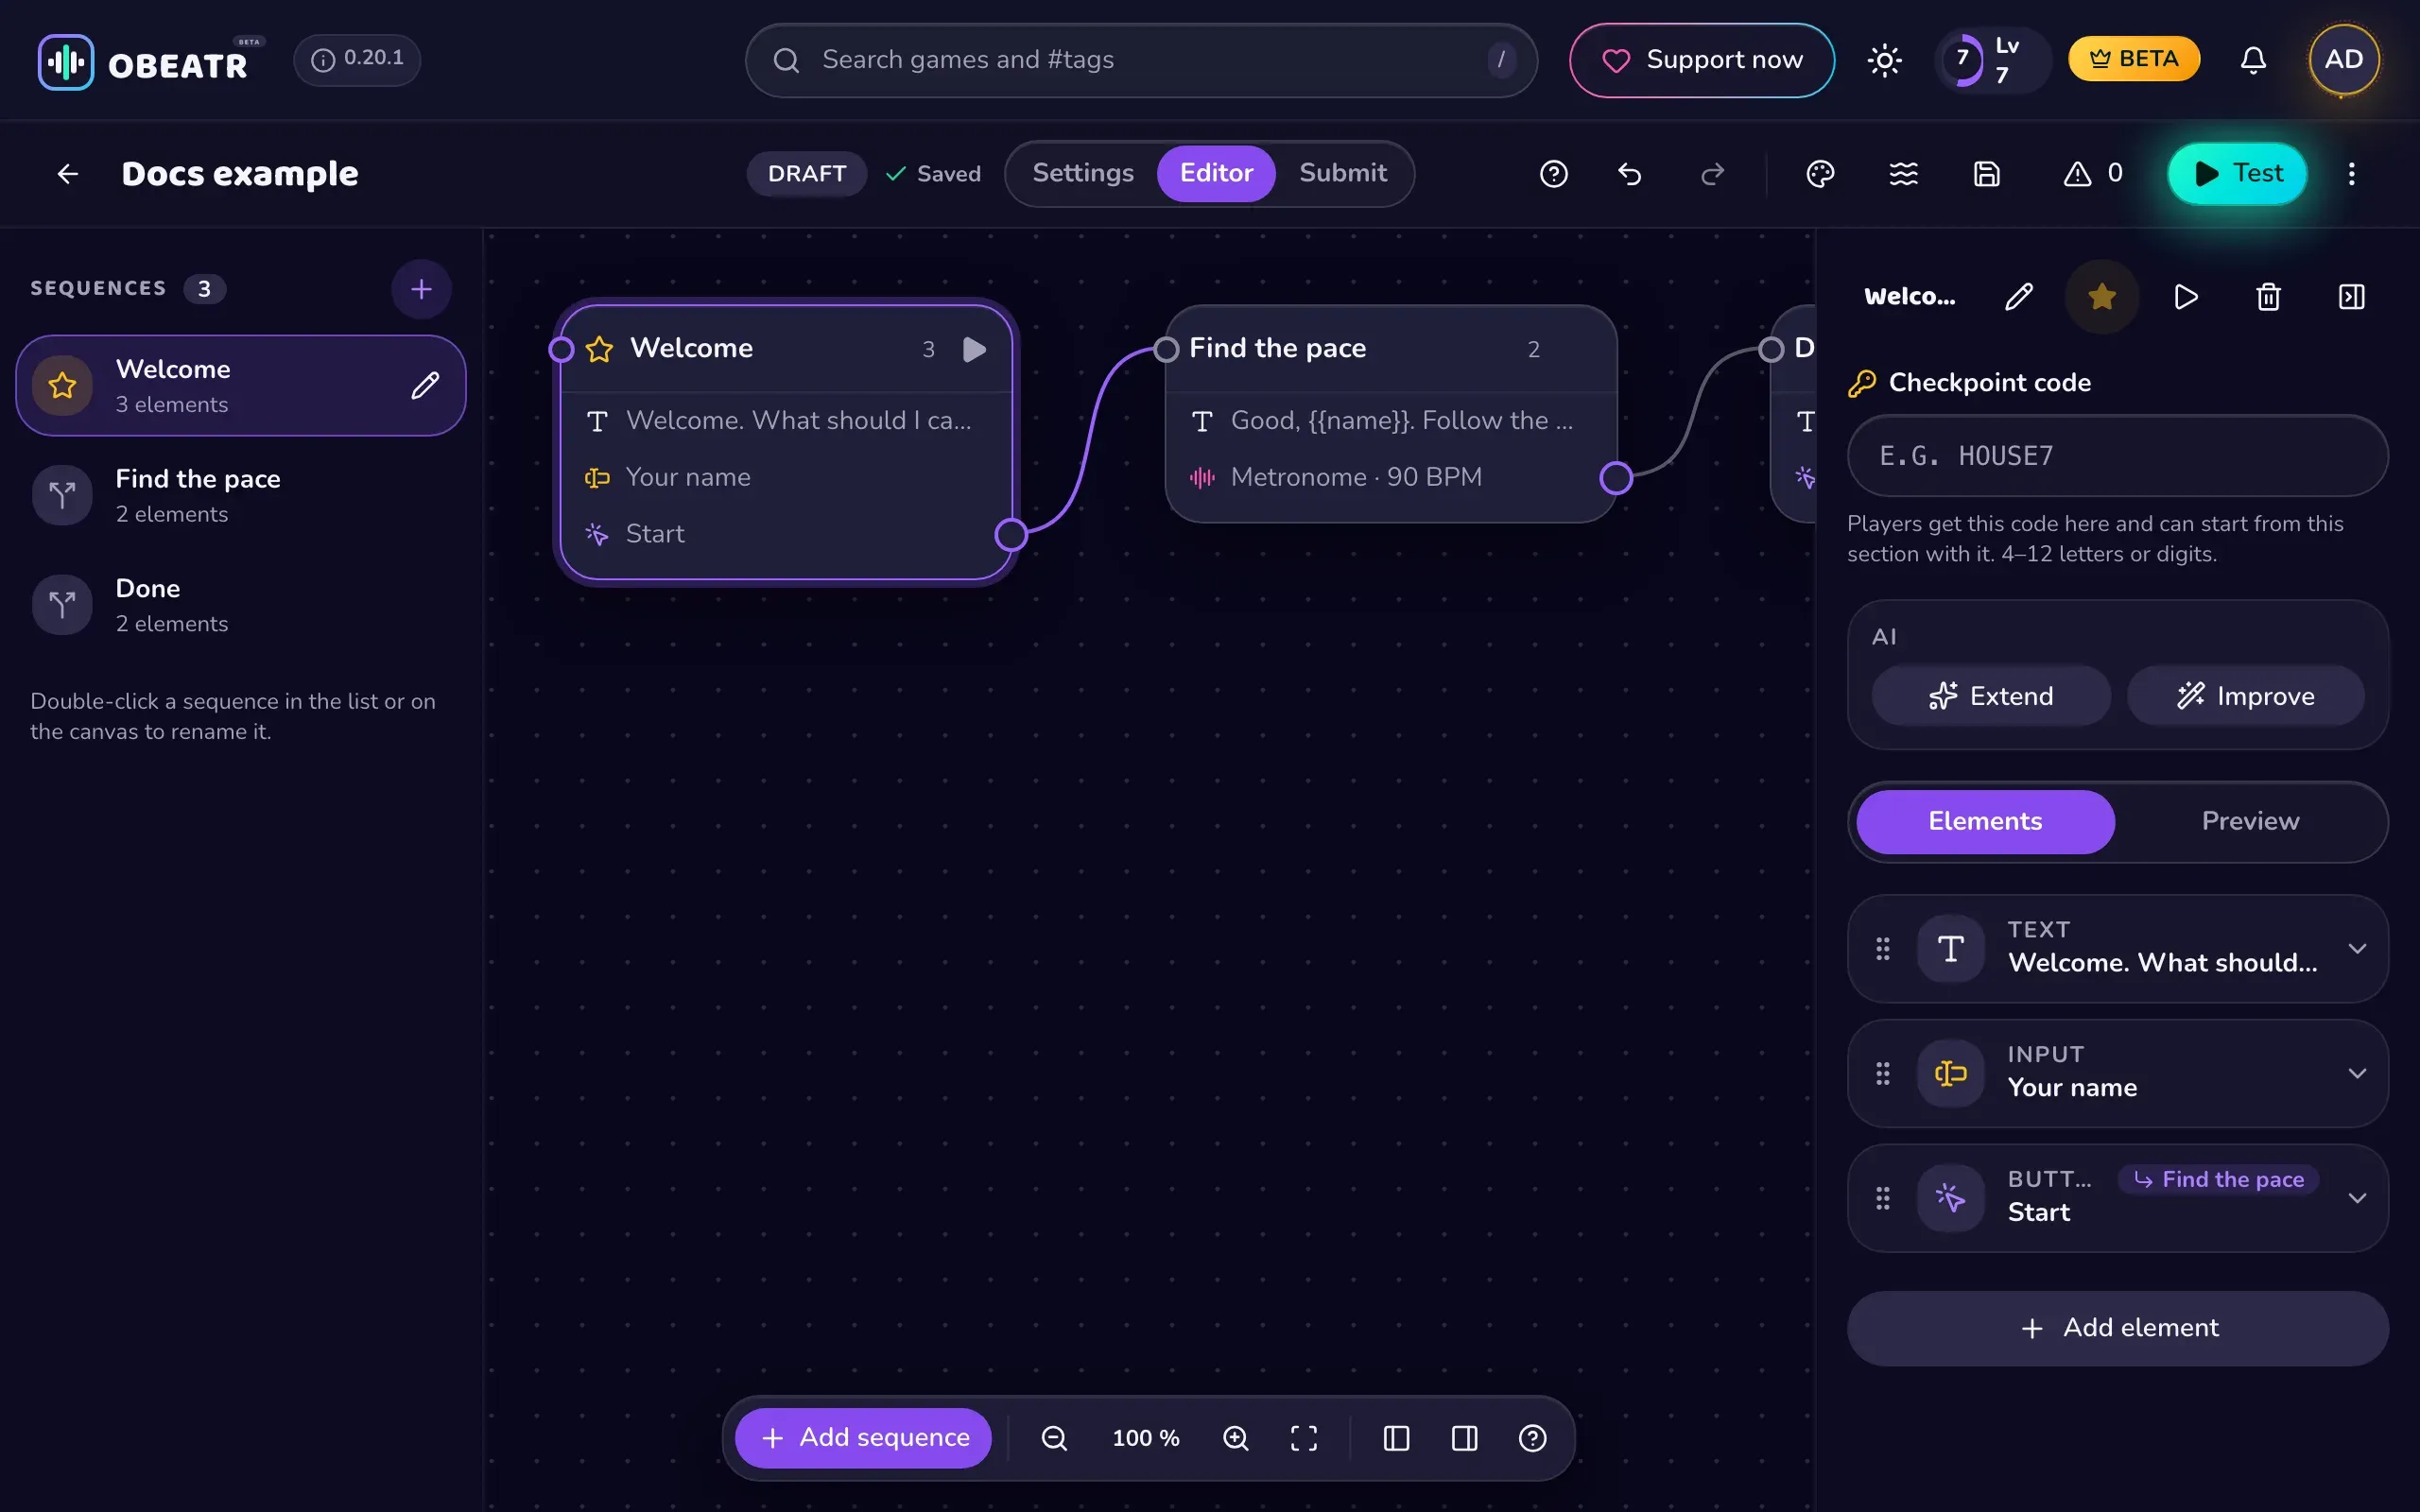Image resolution: width=2420 pixels, height=1512 pixels.
Task: Click the AI Extend button
Action: (1991, 696)
